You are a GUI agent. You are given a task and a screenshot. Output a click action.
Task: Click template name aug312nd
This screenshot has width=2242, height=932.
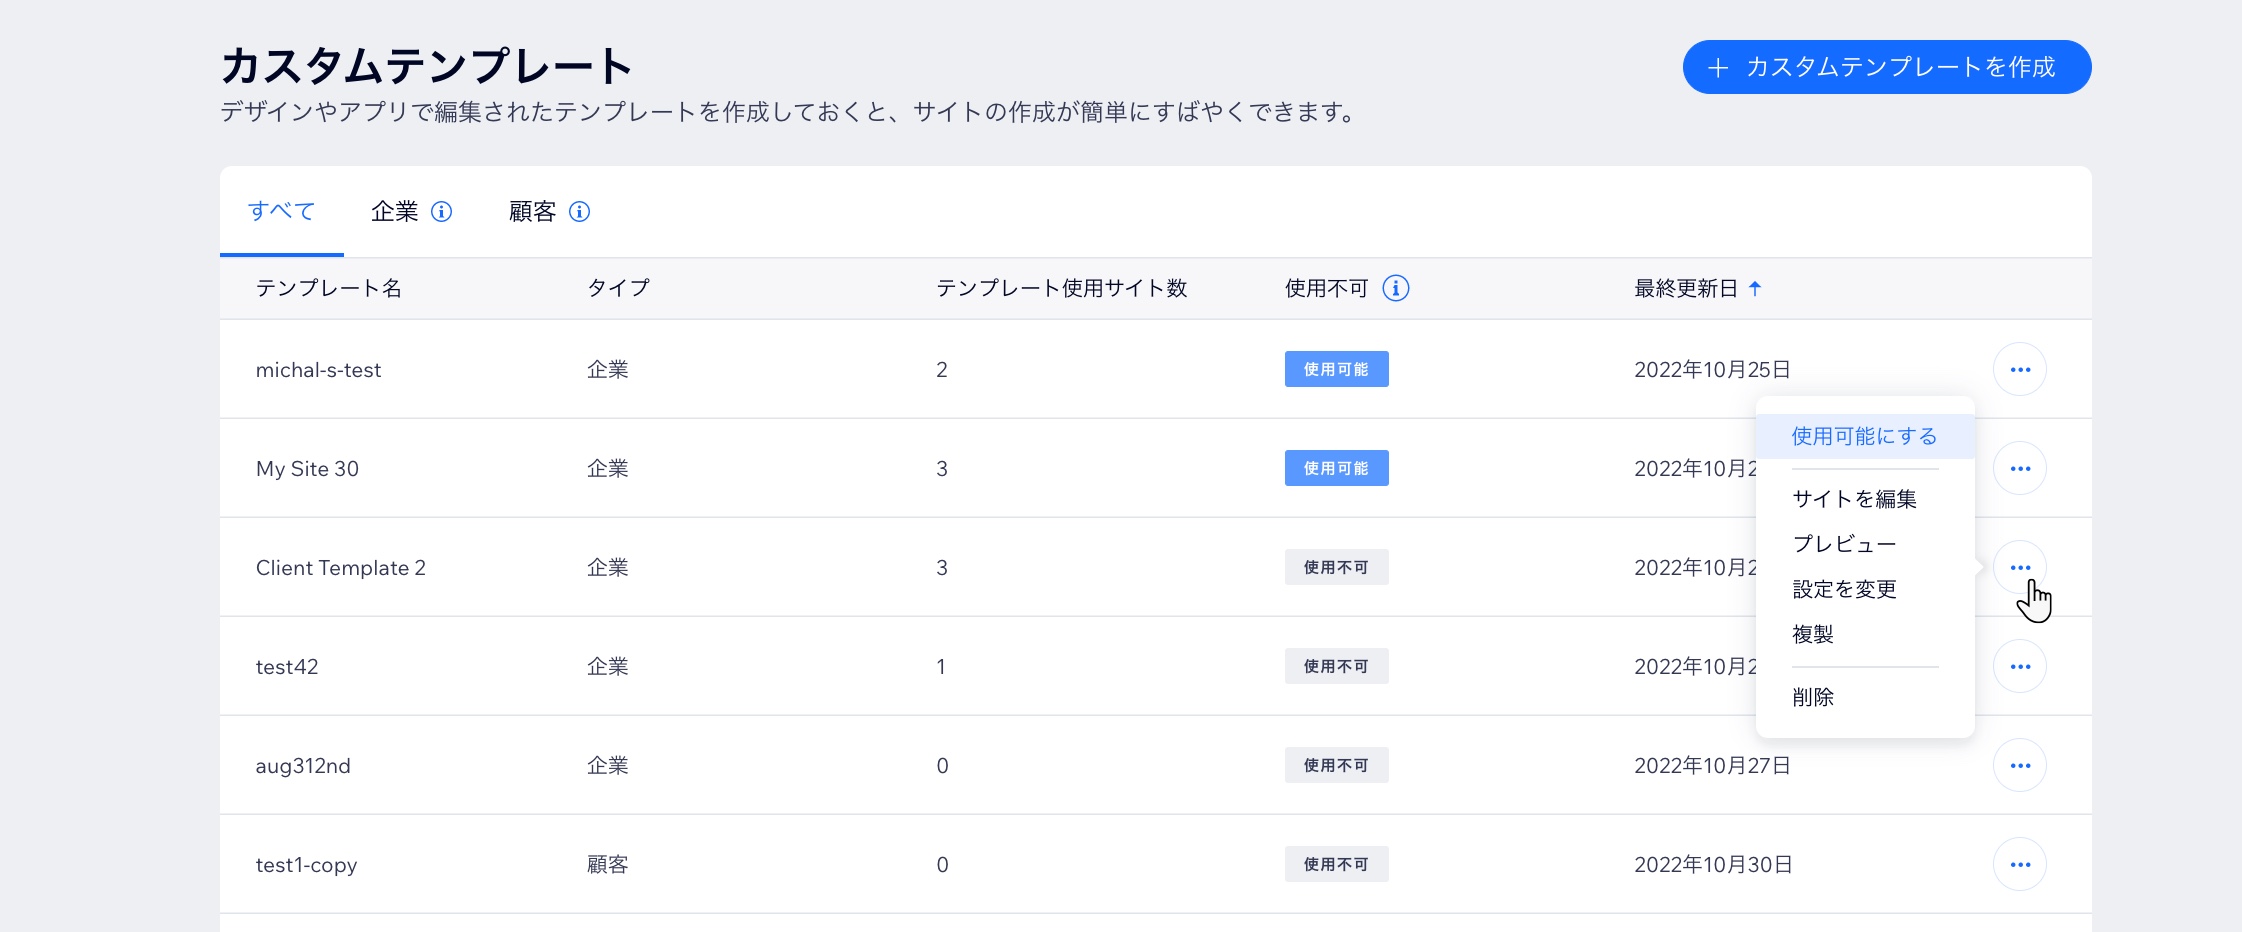(x=303, y=766)
